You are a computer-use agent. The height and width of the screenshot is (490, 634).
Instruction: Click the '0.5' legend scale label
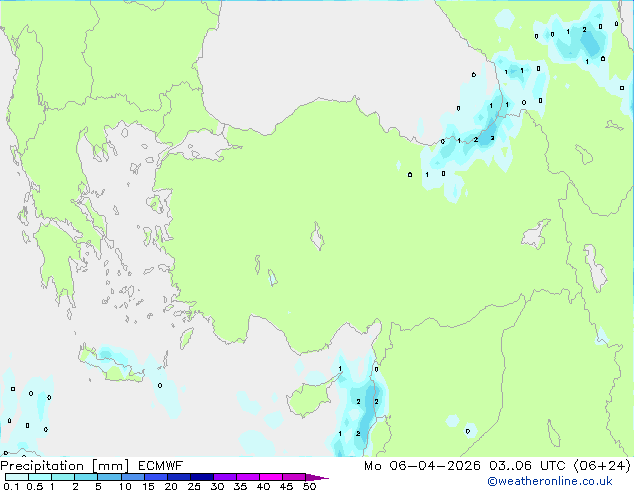34,486
